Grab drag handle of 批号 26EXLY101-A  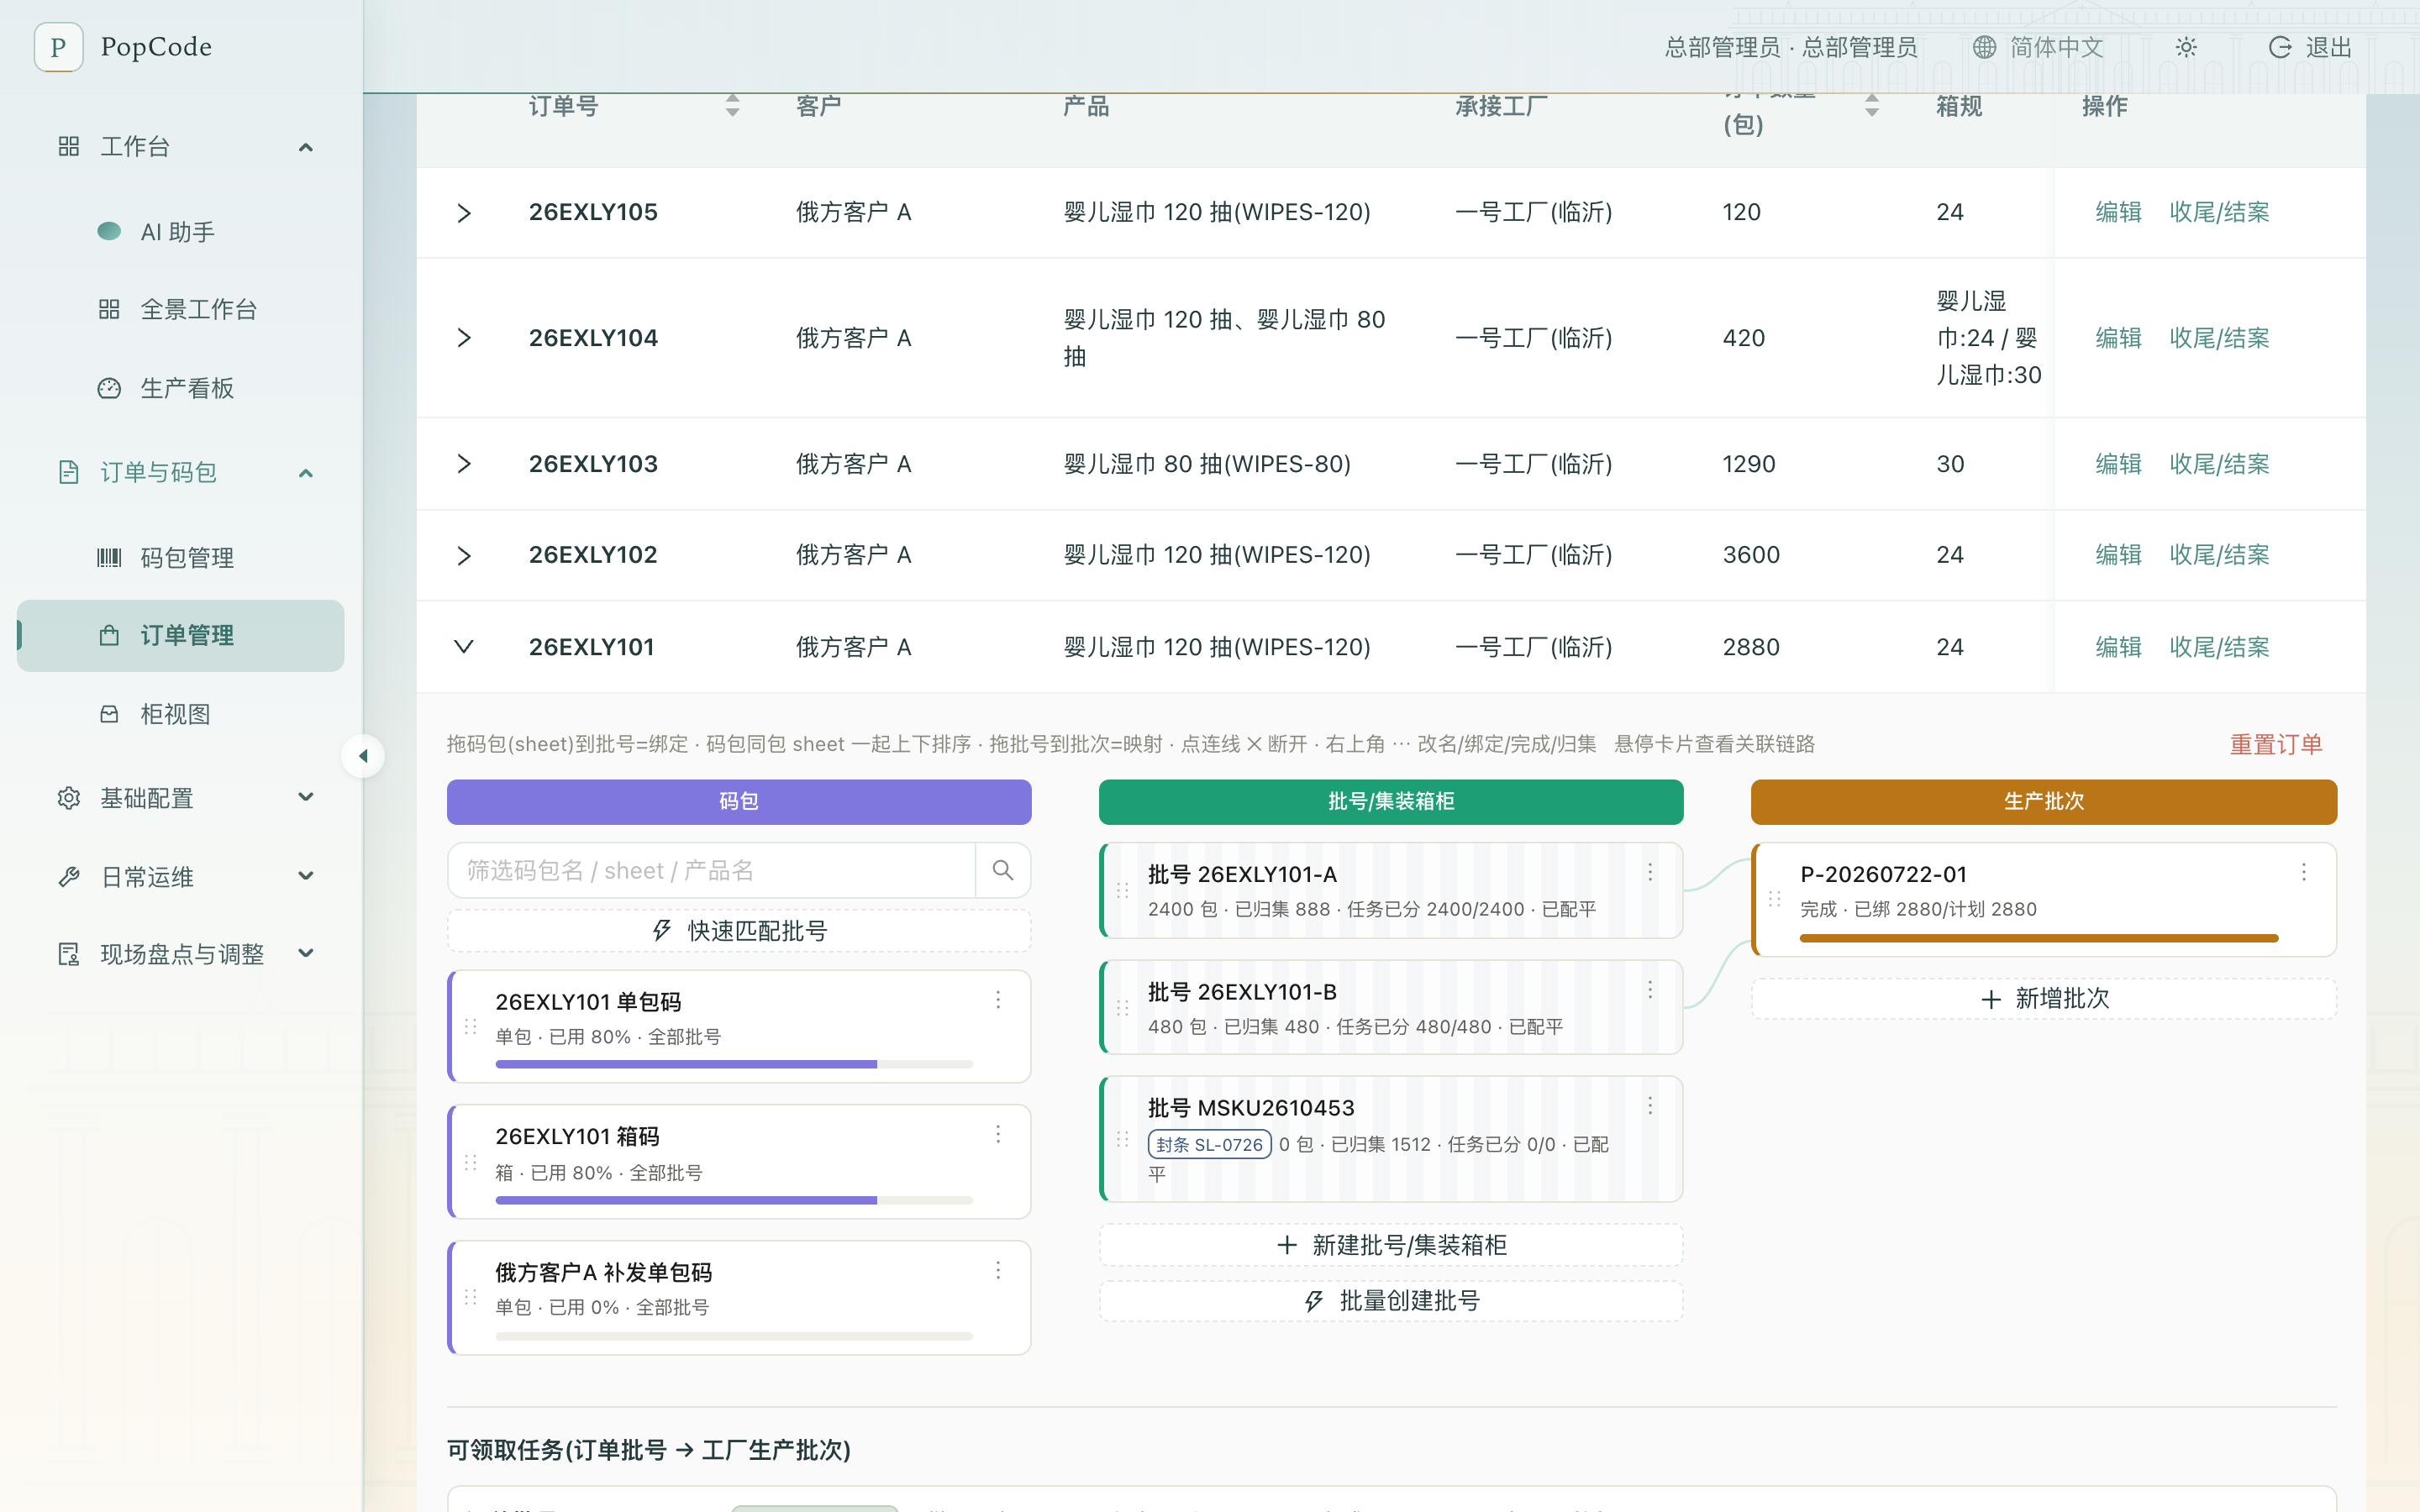click(1122, 890)
